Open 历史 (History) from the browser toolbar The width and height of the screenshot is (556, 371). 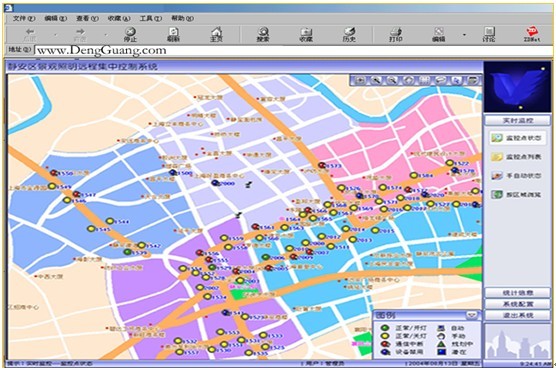[349, 35]
